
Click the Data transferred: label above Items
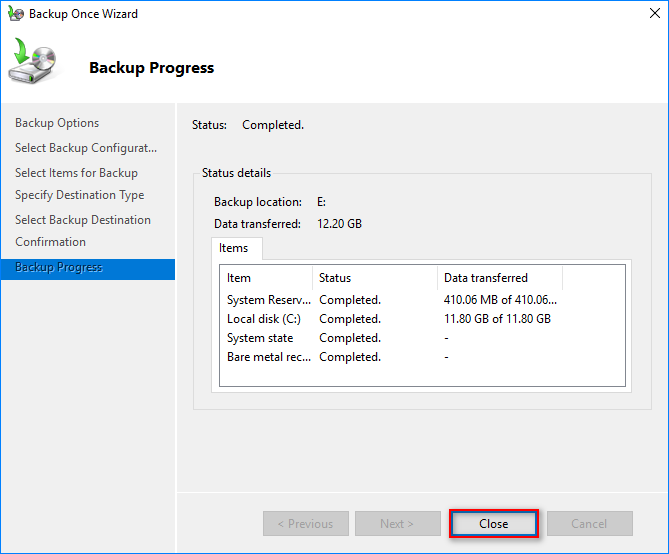[257, 224]
